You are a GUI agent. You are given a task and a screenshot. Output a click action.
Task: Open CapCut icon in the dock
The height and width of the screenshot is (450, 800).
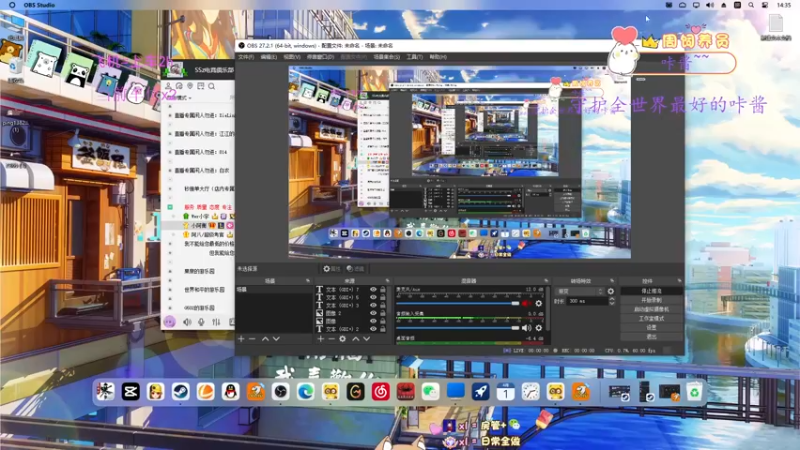(x=130, y=392)
